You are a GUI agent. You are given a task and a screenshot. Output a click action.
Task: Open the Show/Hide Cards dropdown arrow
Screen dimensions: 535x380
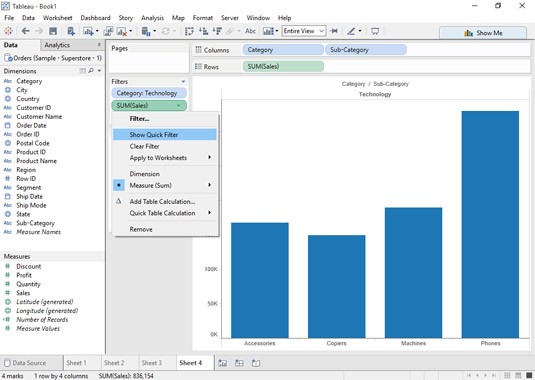click(277, 31)
